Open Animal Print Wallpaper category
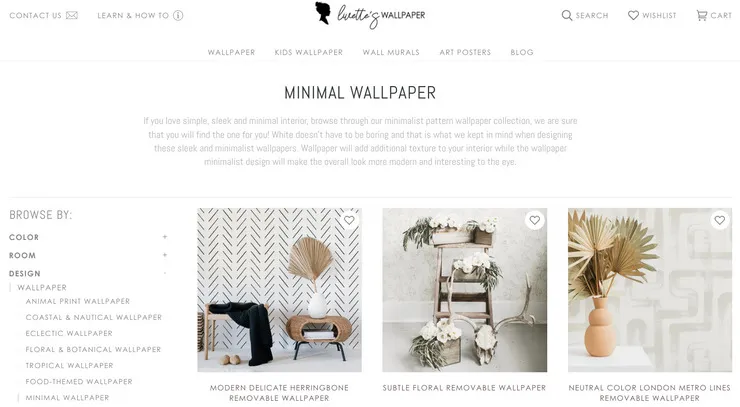740x407 pixels. click(x=78, y=301)
